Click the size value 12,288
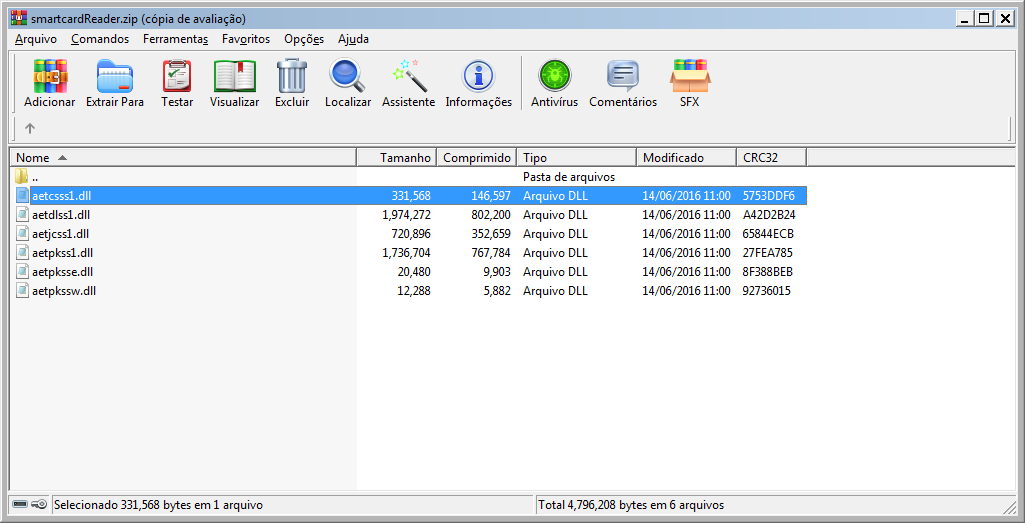 (414, 291)
